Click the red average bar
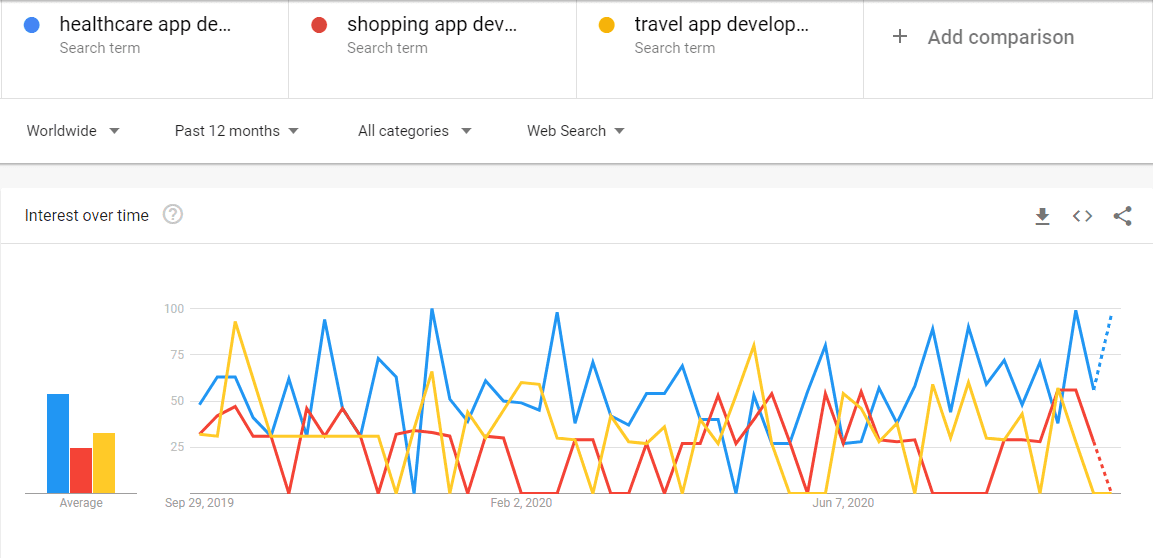1153x558 pixels. point(81,470)
